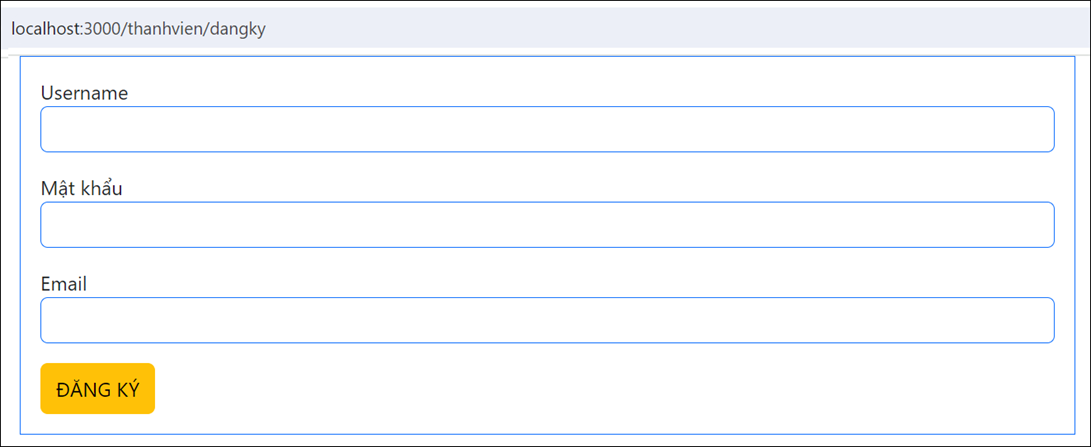Click the Username input field
This screenshot has height=447, width=1091.
(547, 129)
